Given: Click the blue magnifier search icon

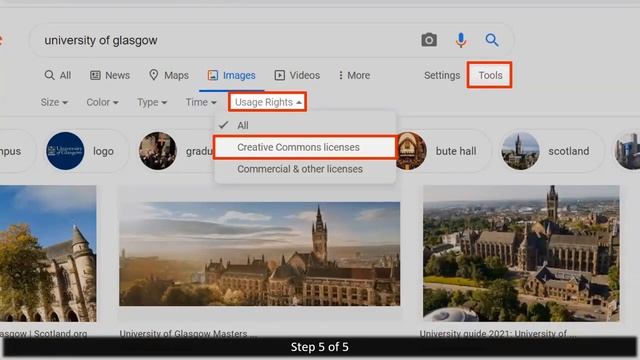Looking at the screenshot, I should [492, 40].
